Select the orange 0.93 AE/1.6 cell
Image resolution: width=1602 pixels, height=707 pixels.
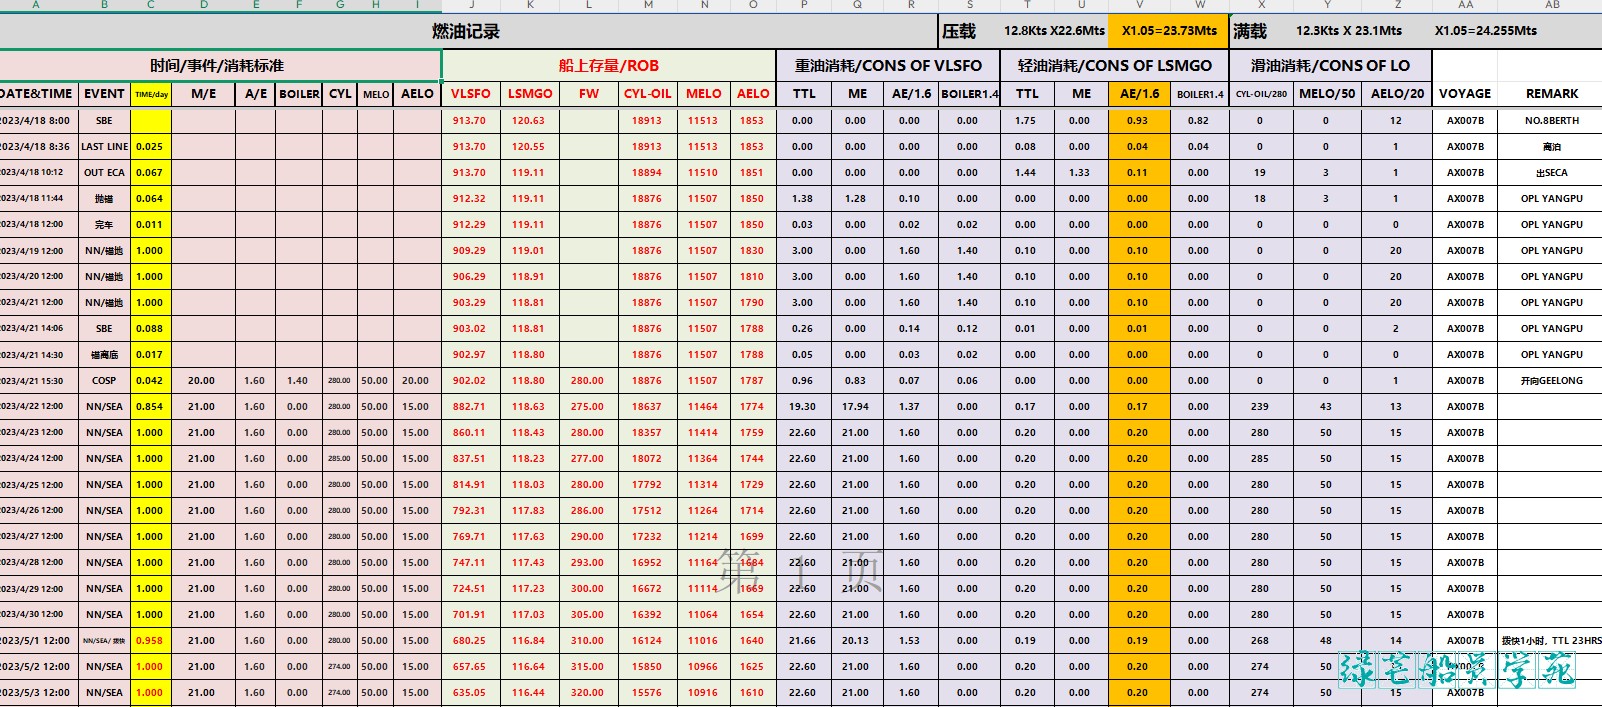[x=1138, y=121]
